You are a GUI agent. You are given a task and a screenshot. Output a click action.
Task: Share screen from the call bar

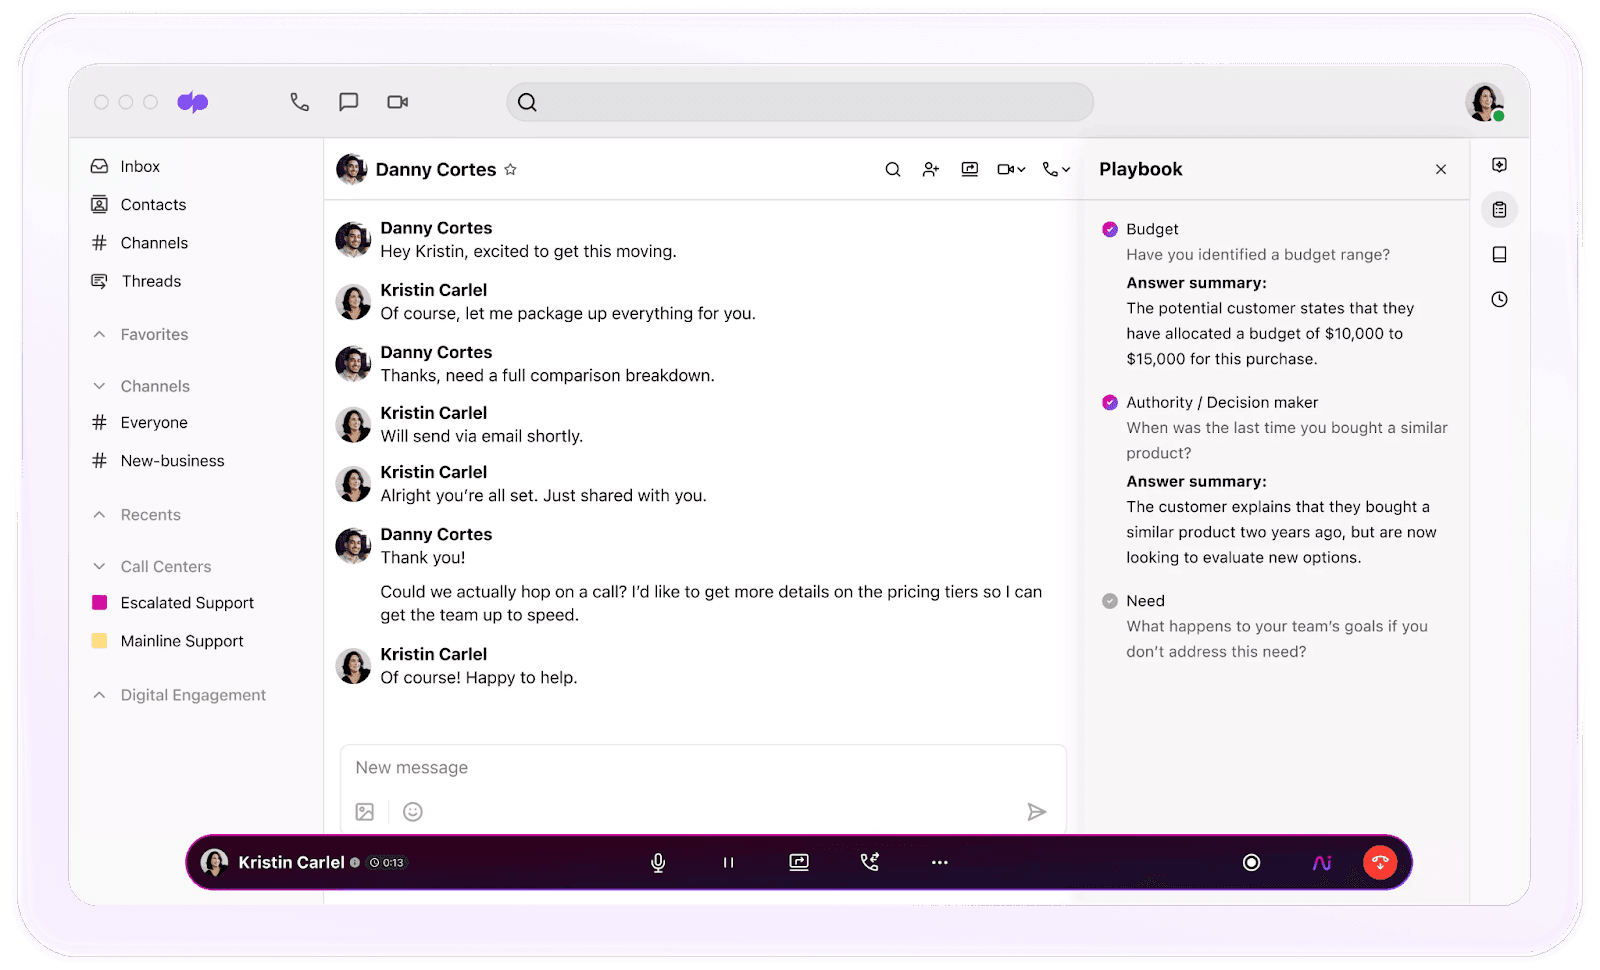[799, 862]
